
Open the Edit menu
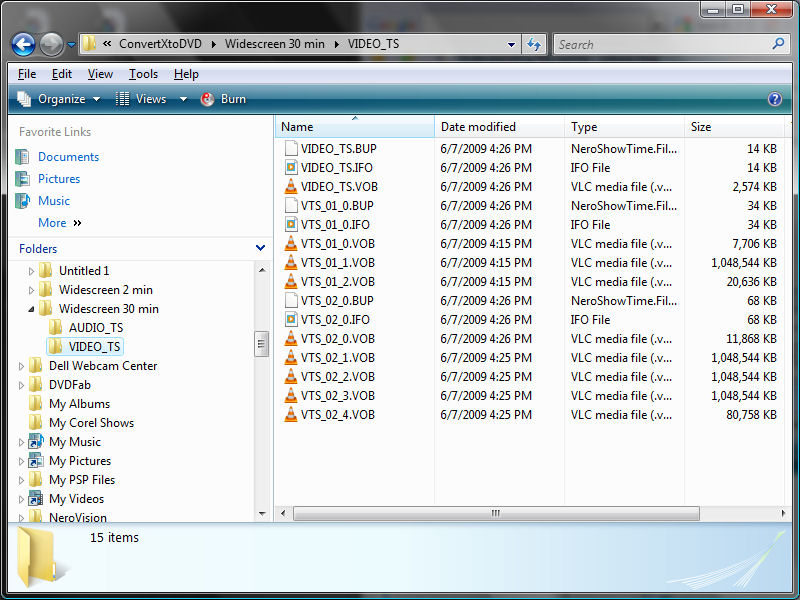coord(62,74)
